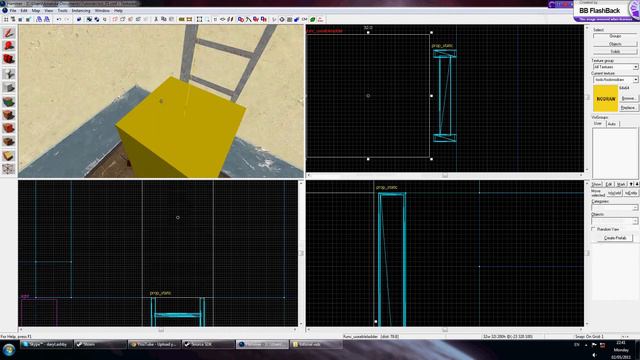Open the Help menu
The height and width of the screenshot is (360, 640).
point(118,10)
